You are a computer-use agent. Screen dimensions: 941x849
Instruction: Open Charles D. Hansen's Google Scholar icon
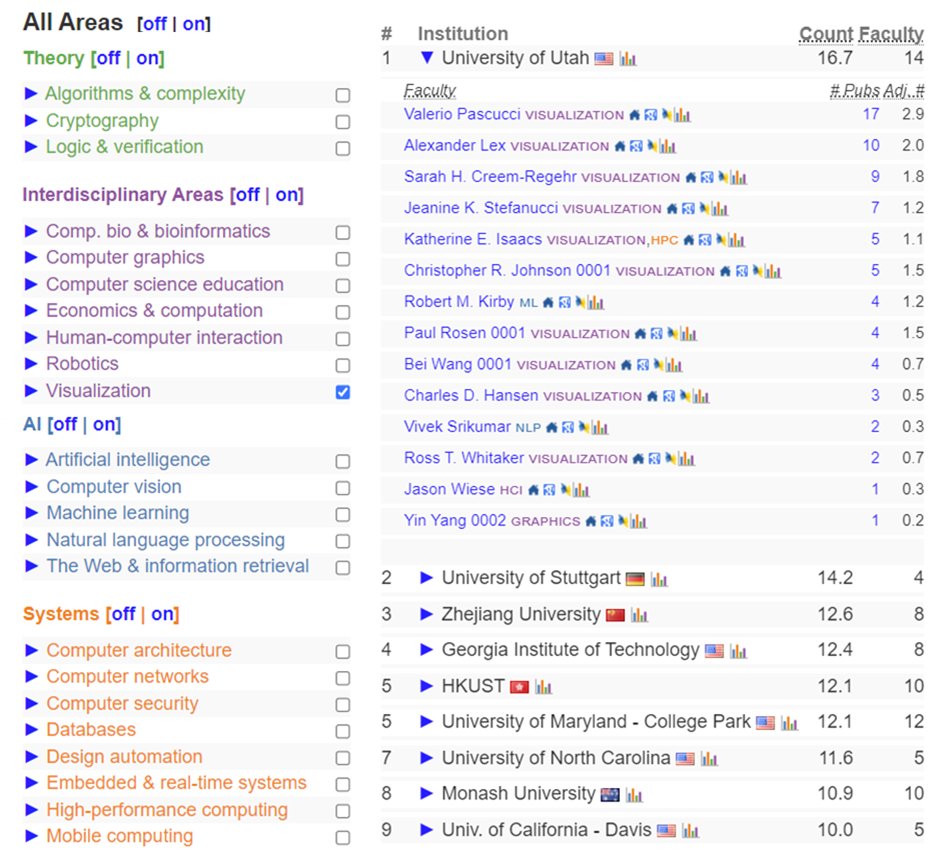tap(669, 396)
